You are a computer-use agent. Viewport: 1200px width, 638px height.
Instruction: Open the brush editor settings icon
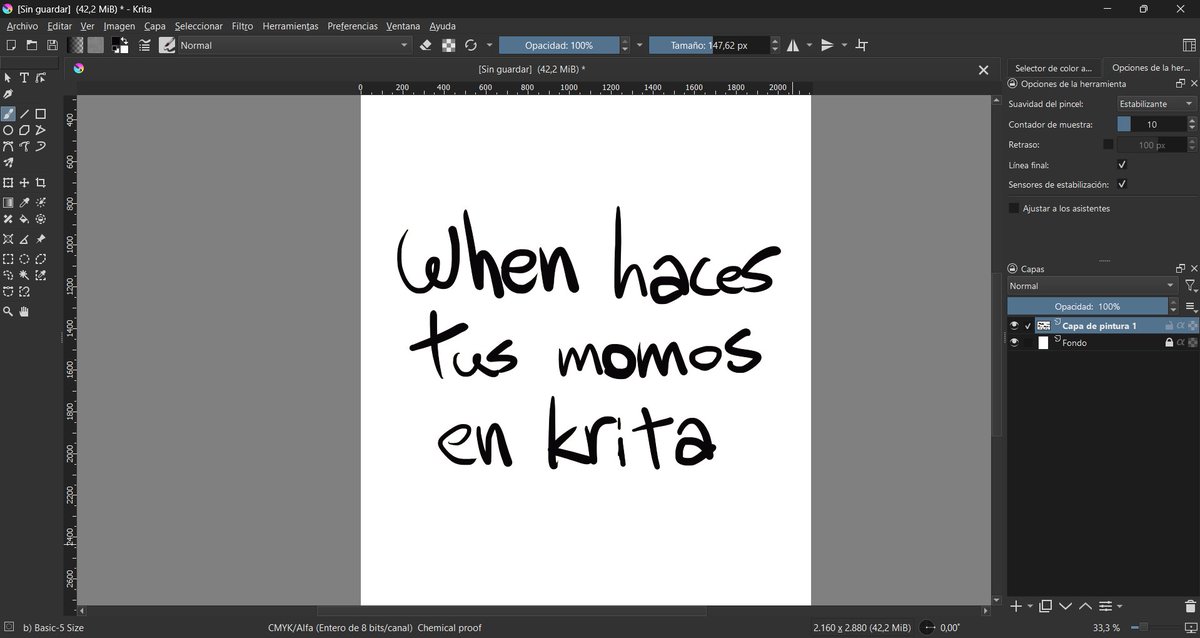[145, 45]
